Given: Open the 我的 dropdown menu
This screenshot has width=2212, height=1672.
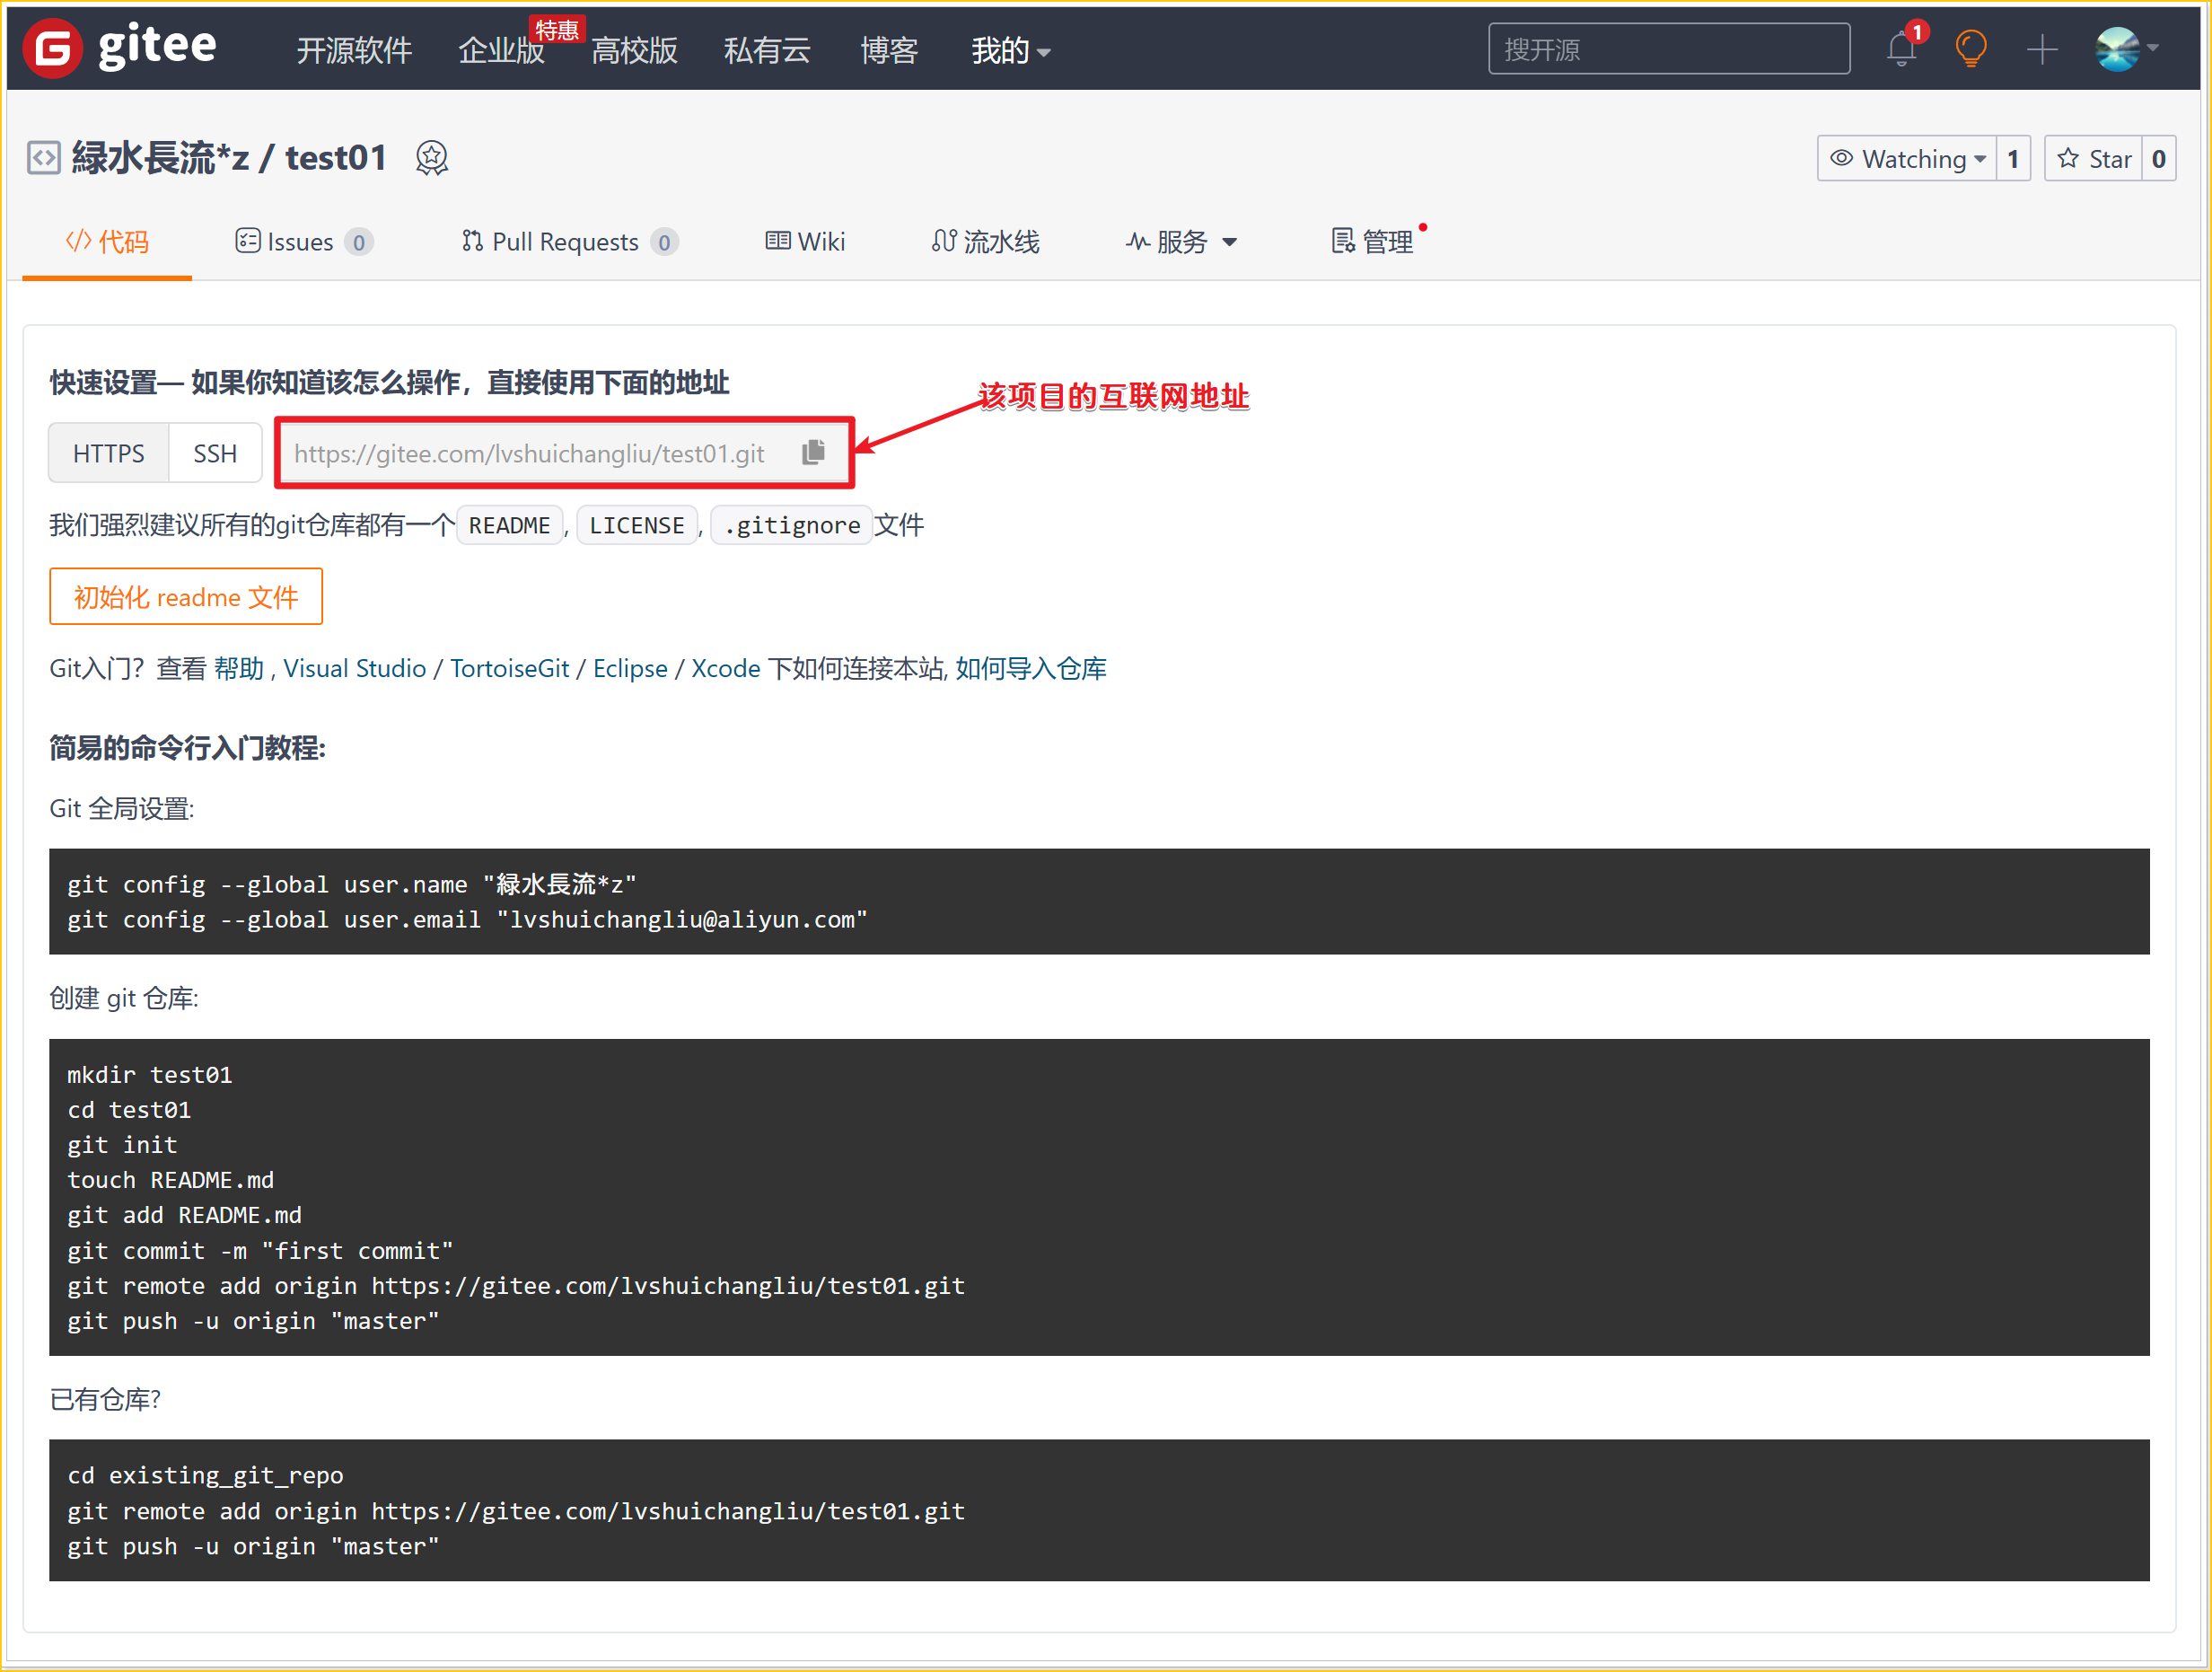Looking at the screenshot, I should pos(1010,50).
